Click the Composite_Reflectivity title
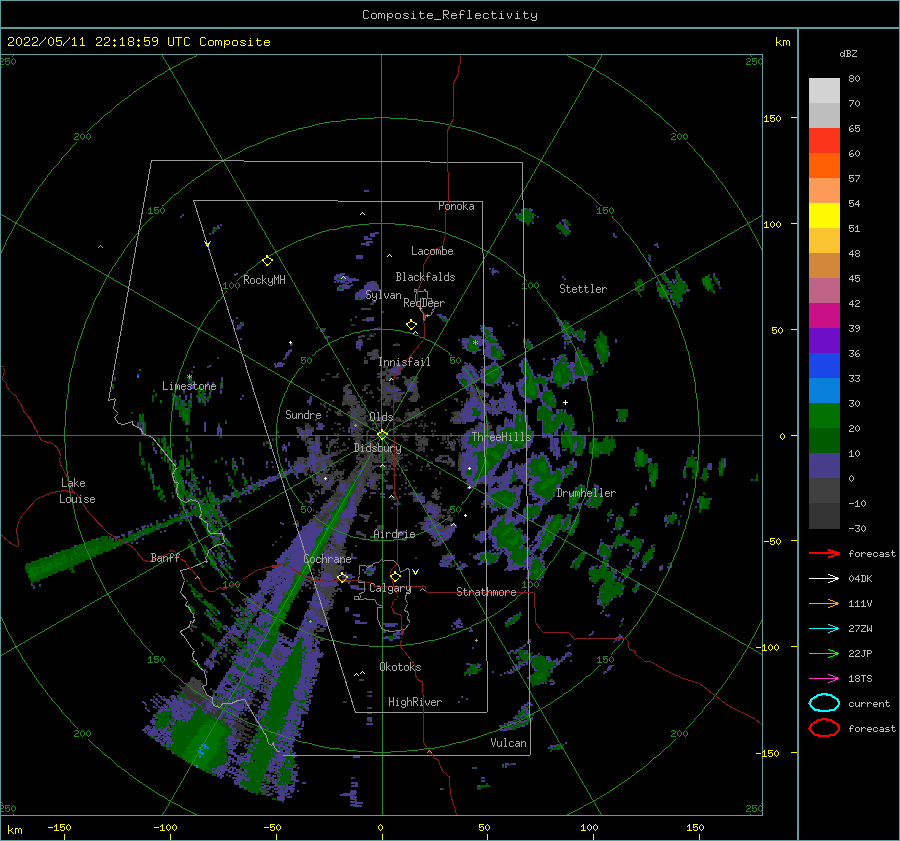This screenshot has height=841, width=900. (x=449, y=15)
